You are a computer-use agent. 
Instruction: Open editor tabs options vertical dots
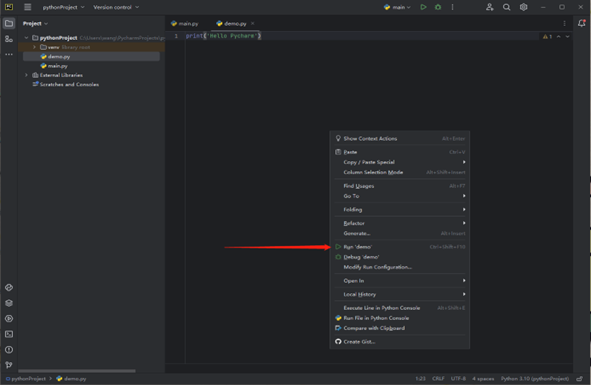[564, 23]
